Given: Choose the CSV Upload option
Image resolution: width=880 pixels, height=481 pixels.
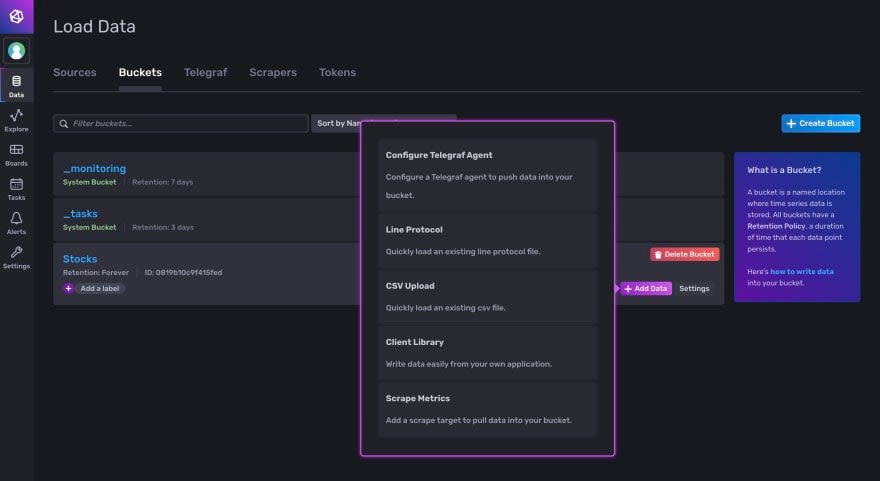Looking at the screenshot, I should pos(488,296).
